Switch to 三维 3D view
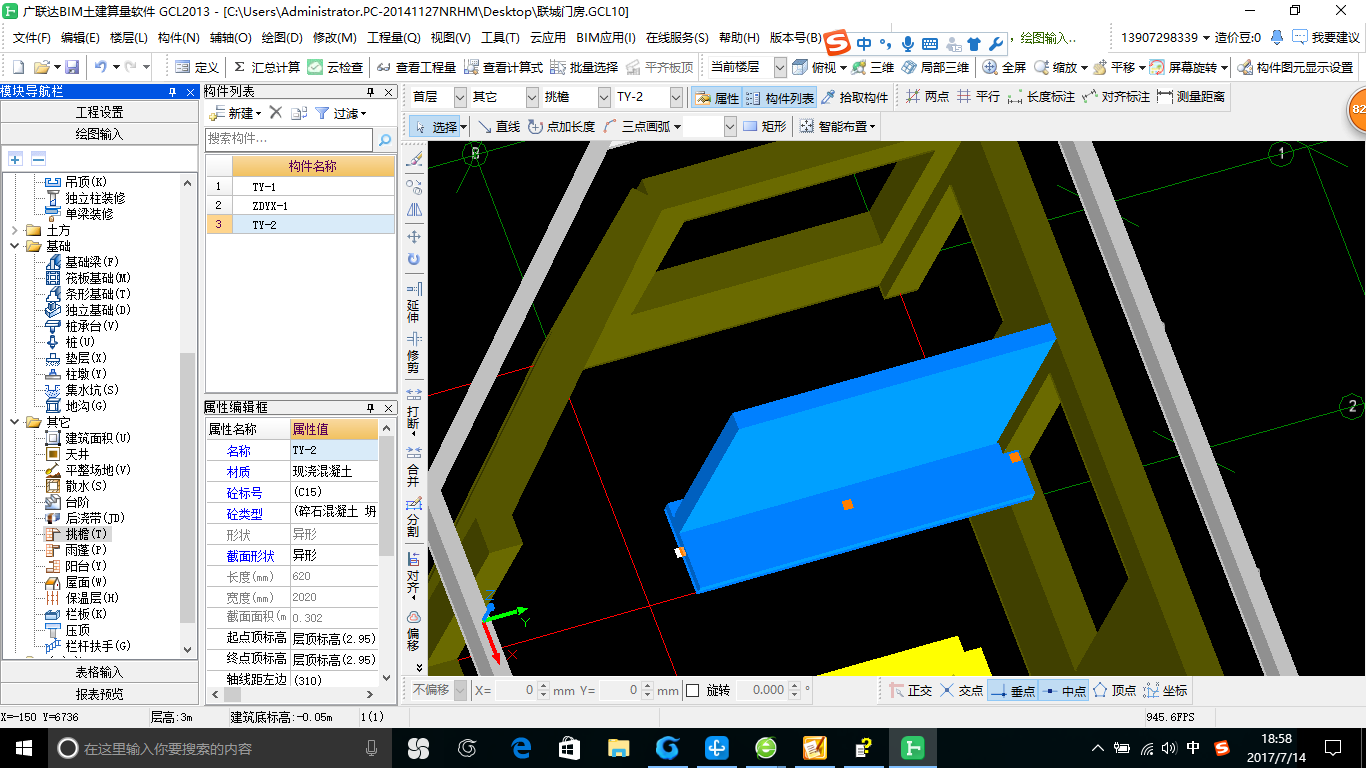This screenshot has height=768, width=1366. tap(873, 68)
